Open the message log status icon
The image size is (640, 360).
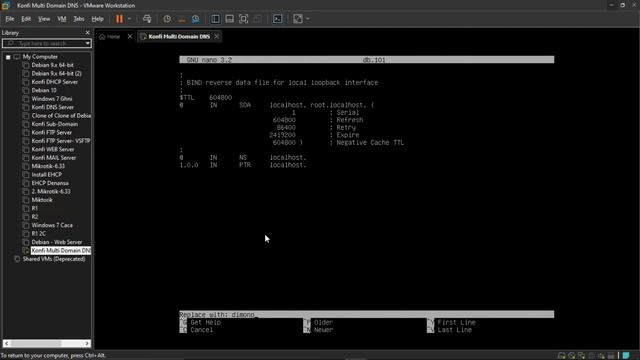(x=625, y=356)
